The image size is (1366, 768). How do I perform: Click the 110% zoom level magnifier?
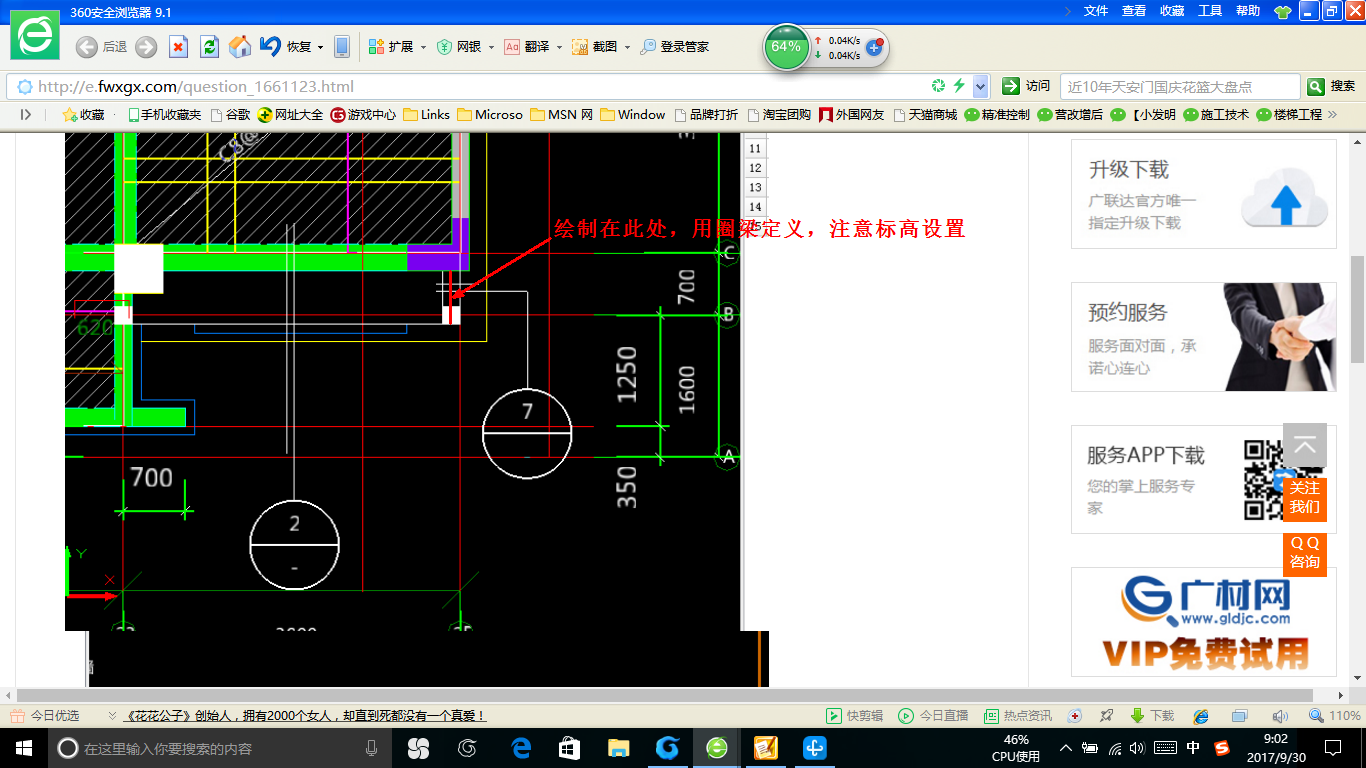tap(1335, 716)
